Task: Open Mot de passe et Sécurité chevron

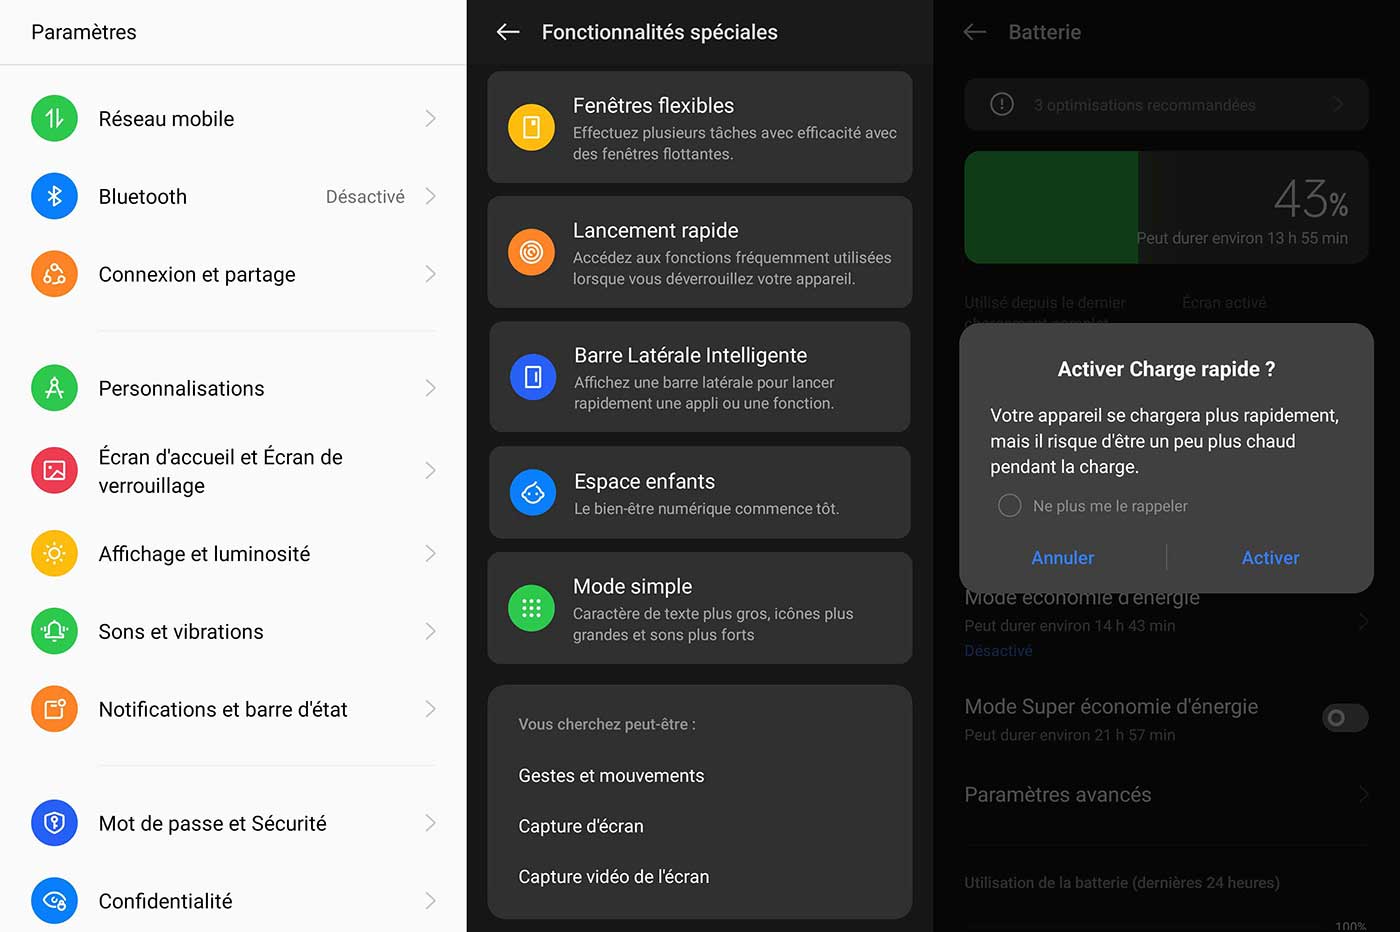Action: pos(430,823)
